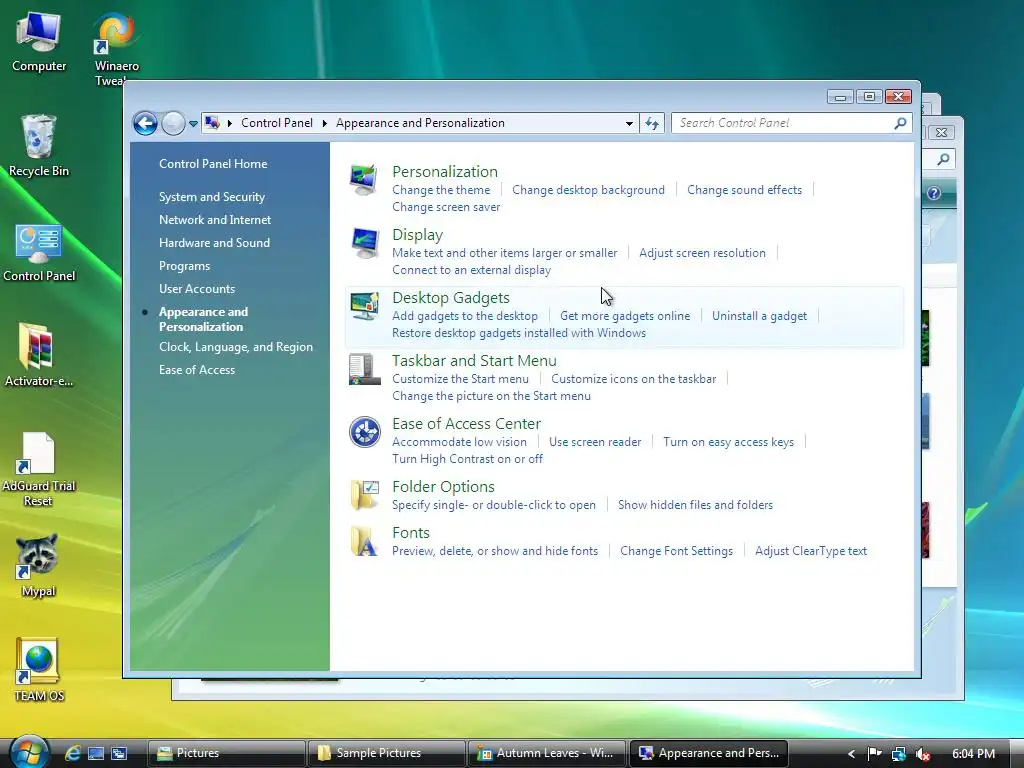Open the Desktop Gadgets category icon
The width and height of the screenshot is (1024, 768).
[x=364, y=306]
